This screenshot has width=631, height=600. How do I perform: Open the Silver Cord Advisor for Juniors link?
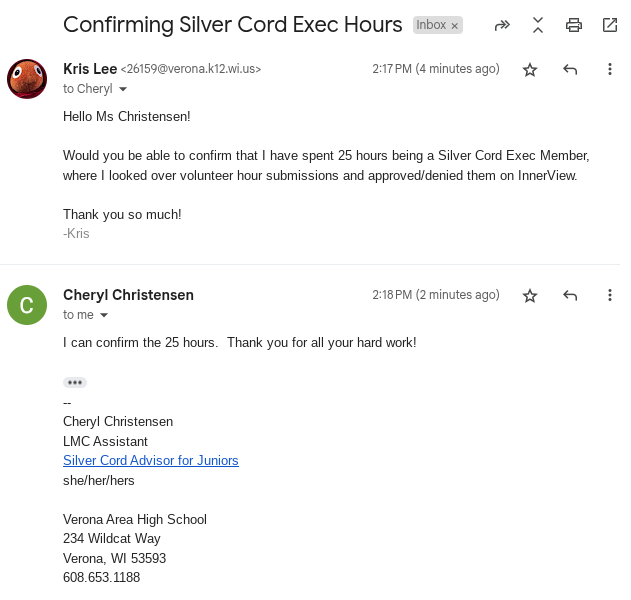151,460
